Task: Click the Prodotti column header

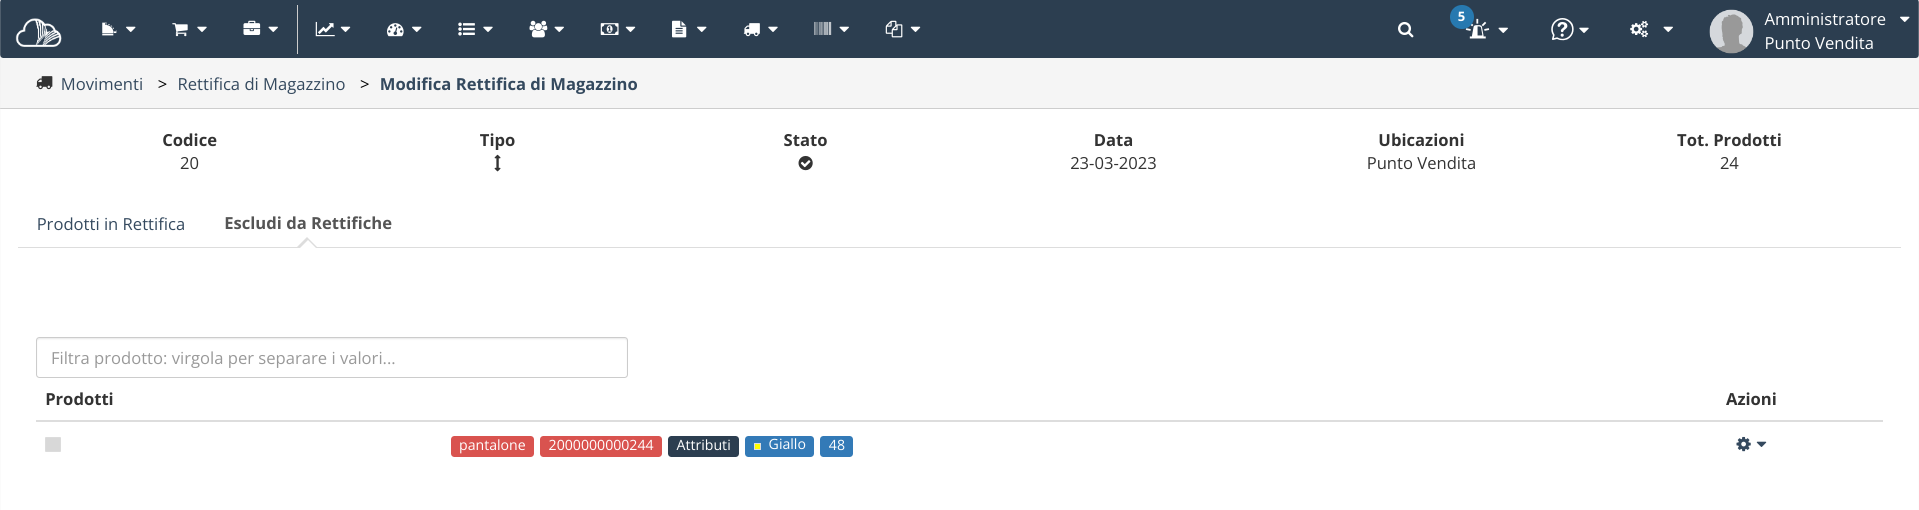Action: pos(79,399)
